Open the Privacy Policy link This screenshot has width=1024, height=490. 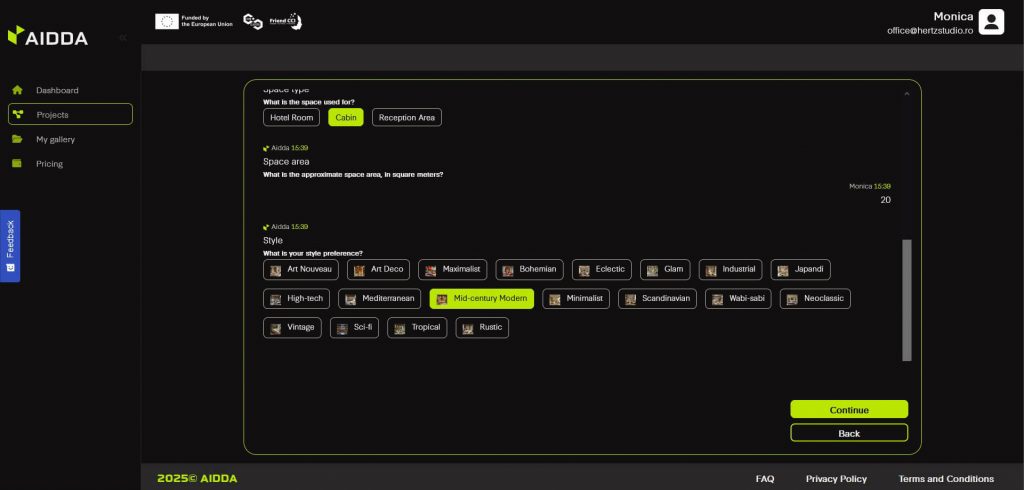[x=836, y=478]
